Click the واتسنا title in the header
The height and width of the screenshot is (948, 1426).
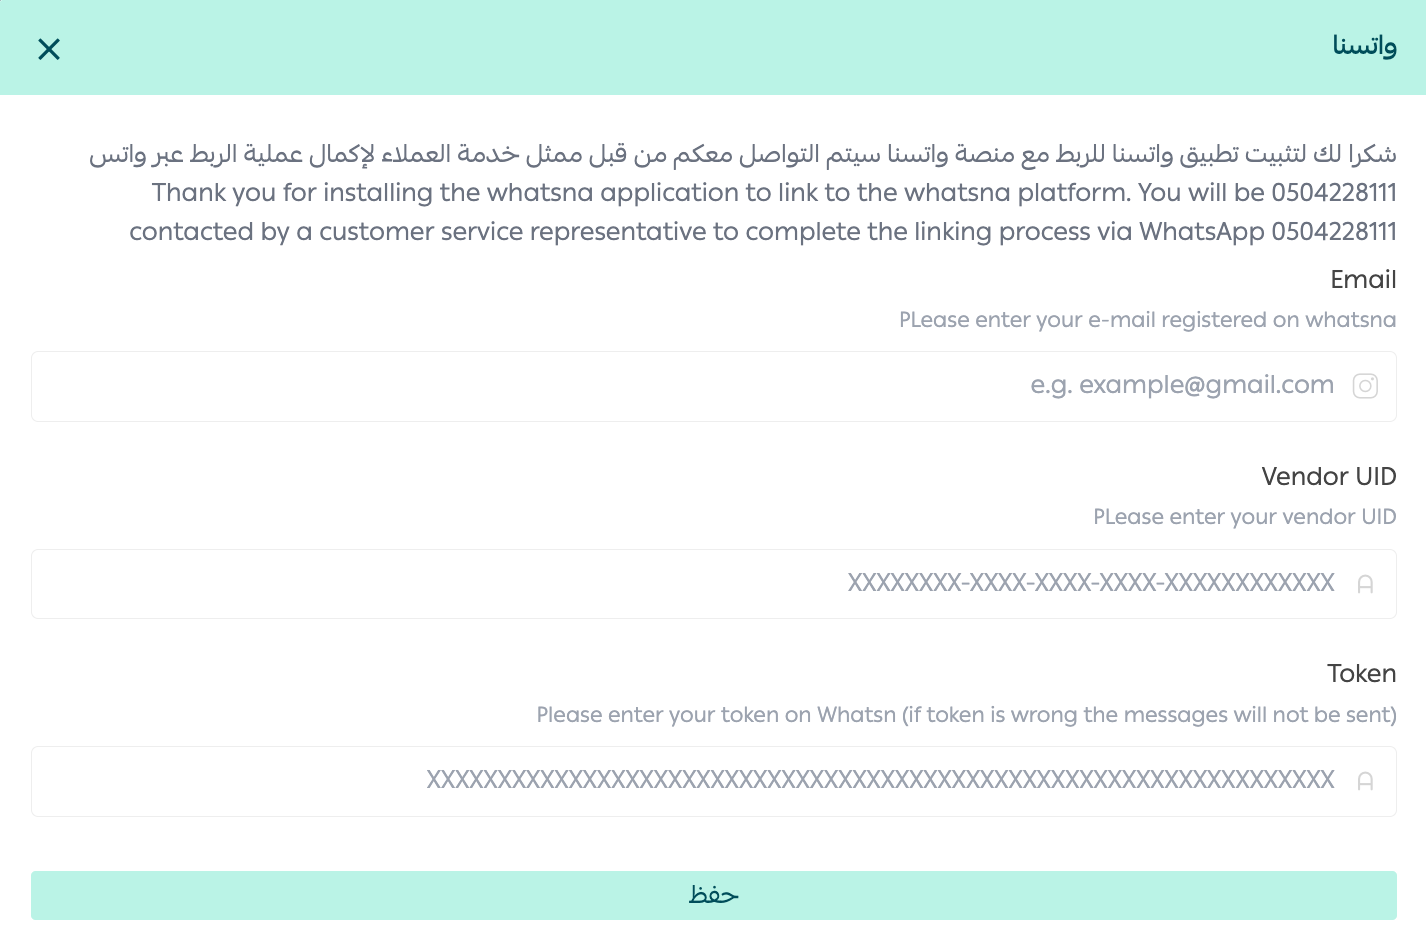[1364, 46]
